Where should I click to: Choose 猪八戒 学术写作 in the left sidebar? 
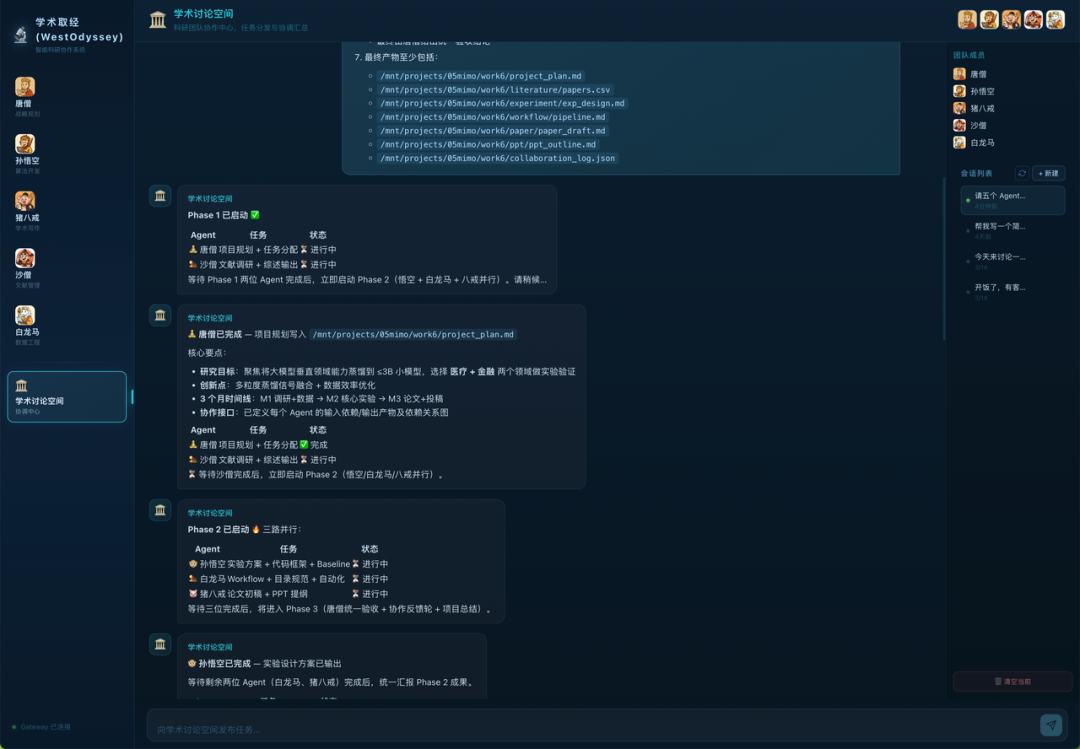pyautogui.click(x=25, y=206)
